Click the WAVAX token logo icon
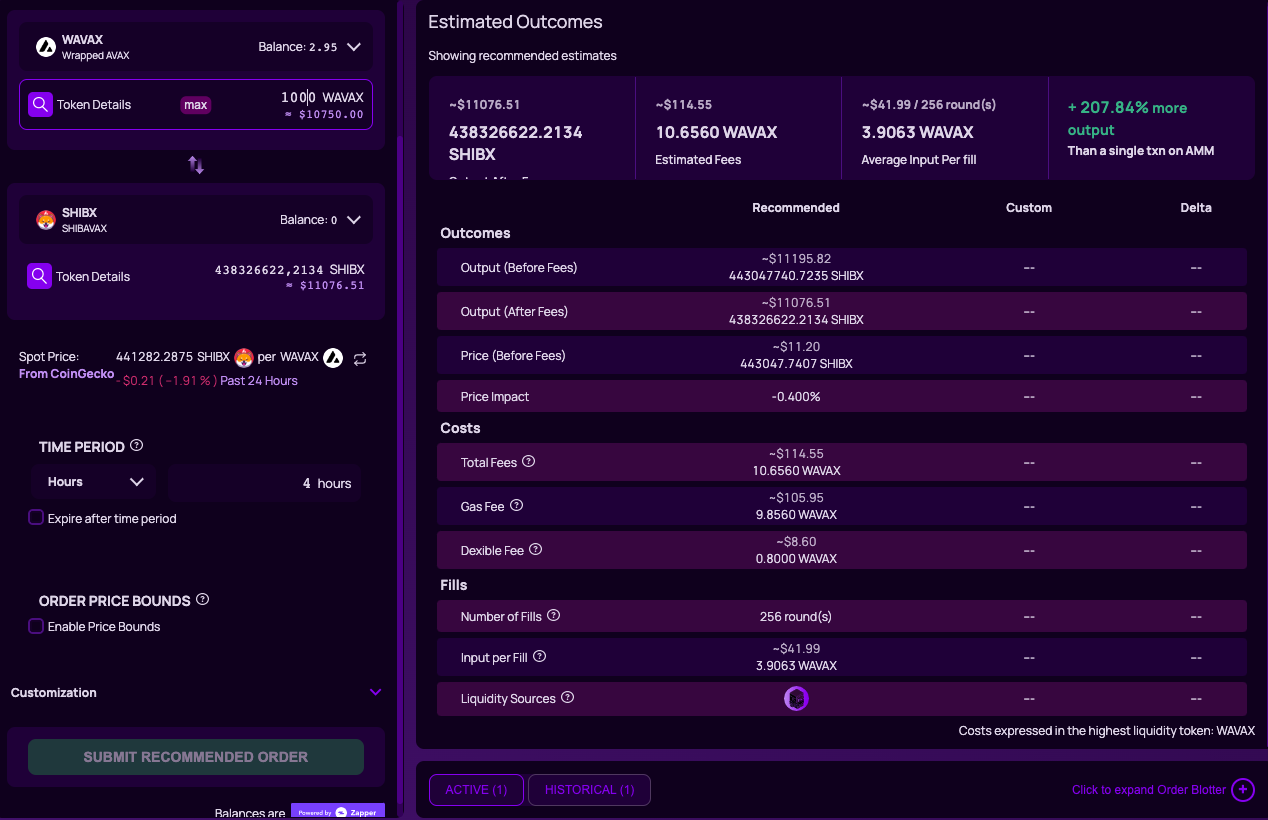The image size is (1268, 820). click(x=45, y=46)
